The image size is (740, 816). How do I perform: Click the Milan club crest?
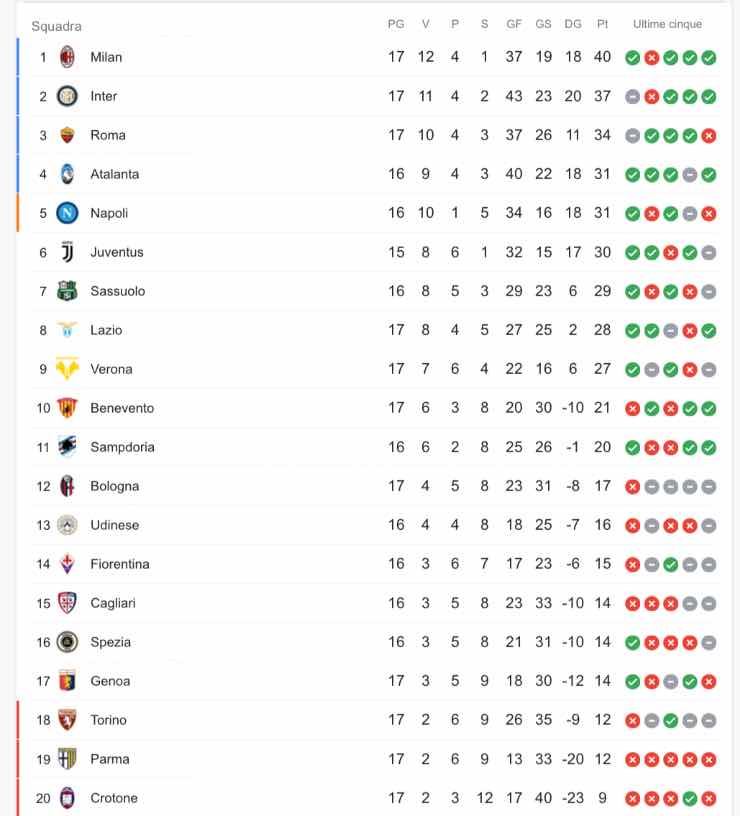67,57
